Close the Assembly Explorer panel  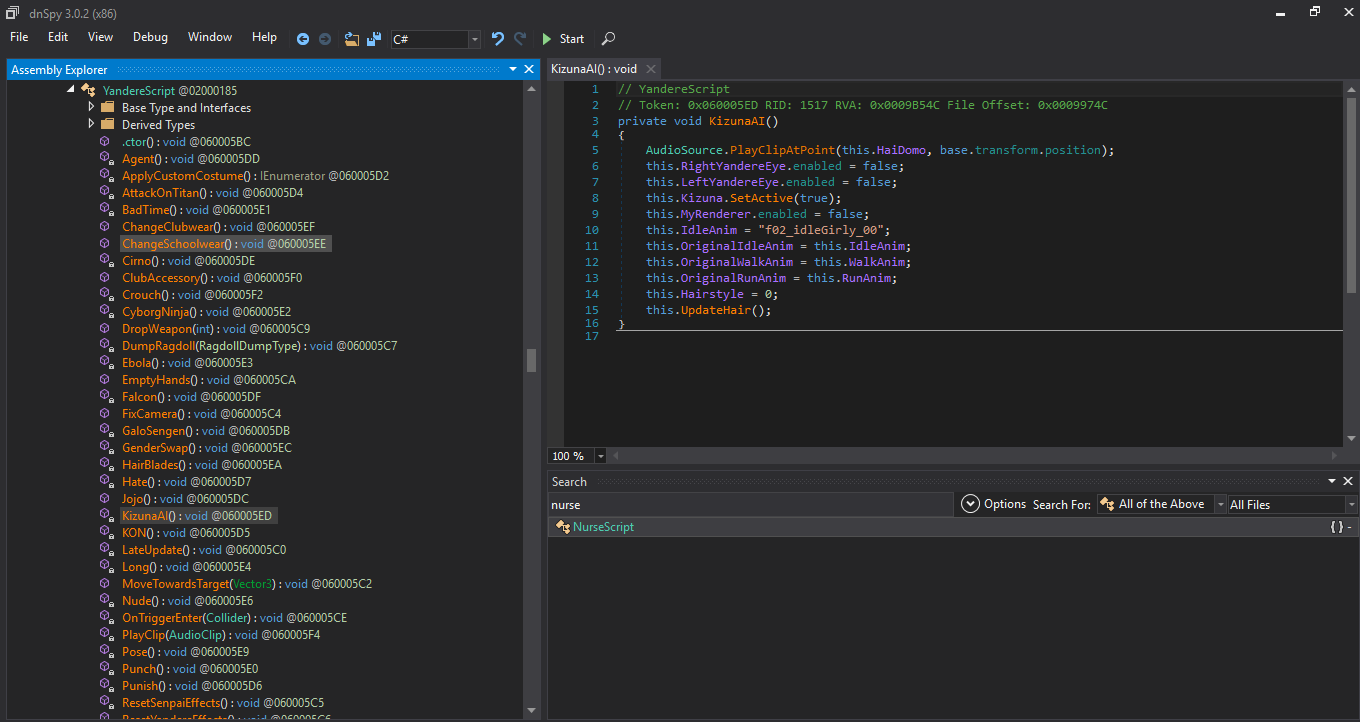529,69
